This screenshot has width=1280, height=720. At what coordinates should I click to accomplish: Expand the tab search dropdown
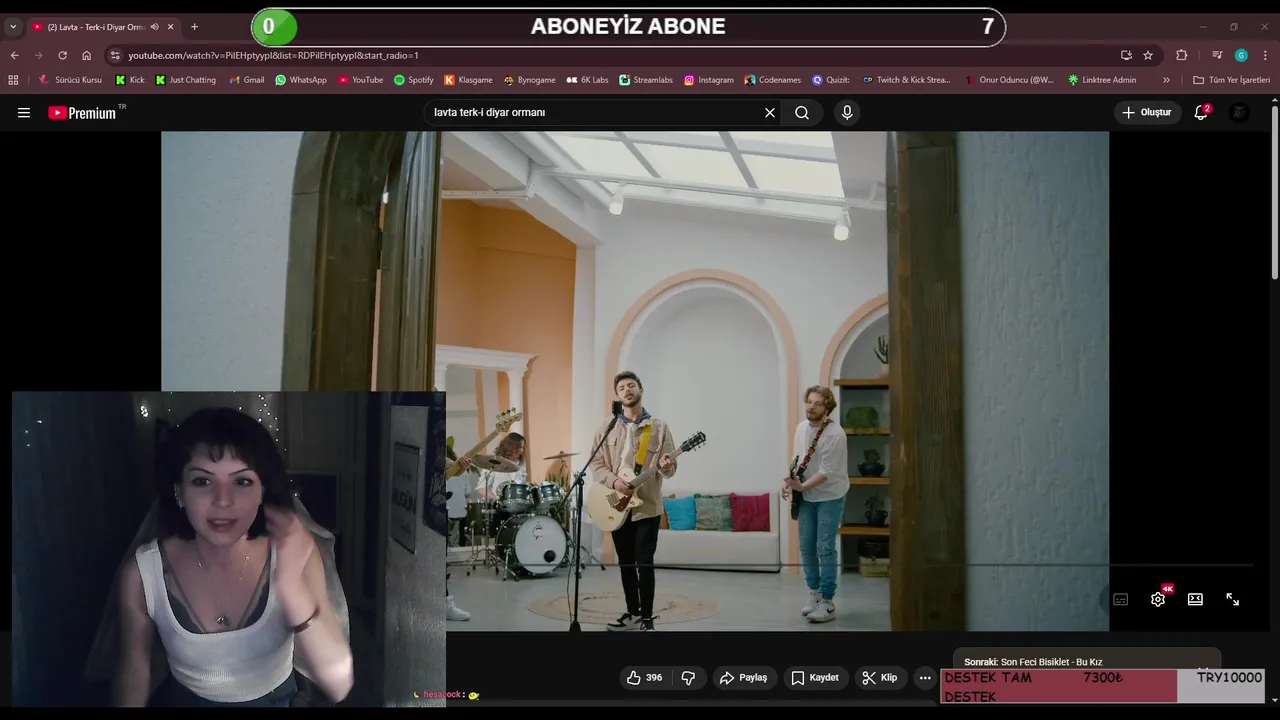[x=13, y=27]
